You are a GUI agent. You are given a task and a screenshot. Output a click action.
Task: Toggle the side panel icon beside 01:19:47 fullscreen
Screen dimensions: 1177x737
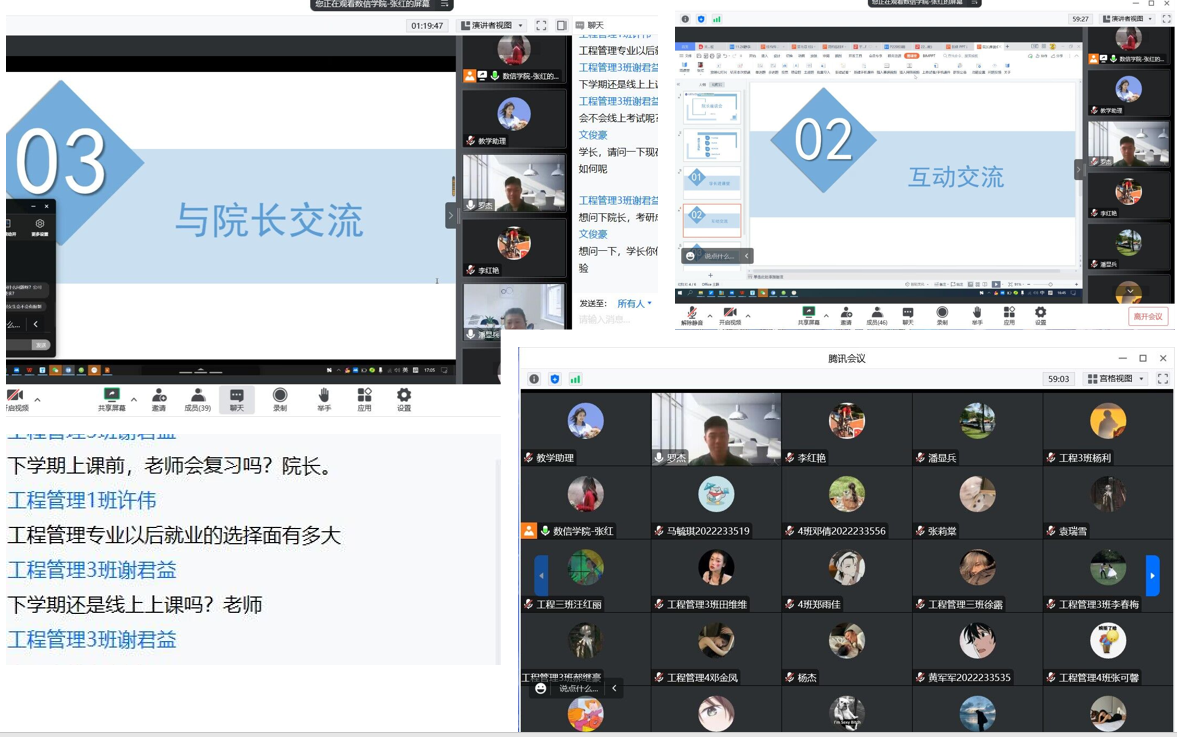click(x=561, y=26)
